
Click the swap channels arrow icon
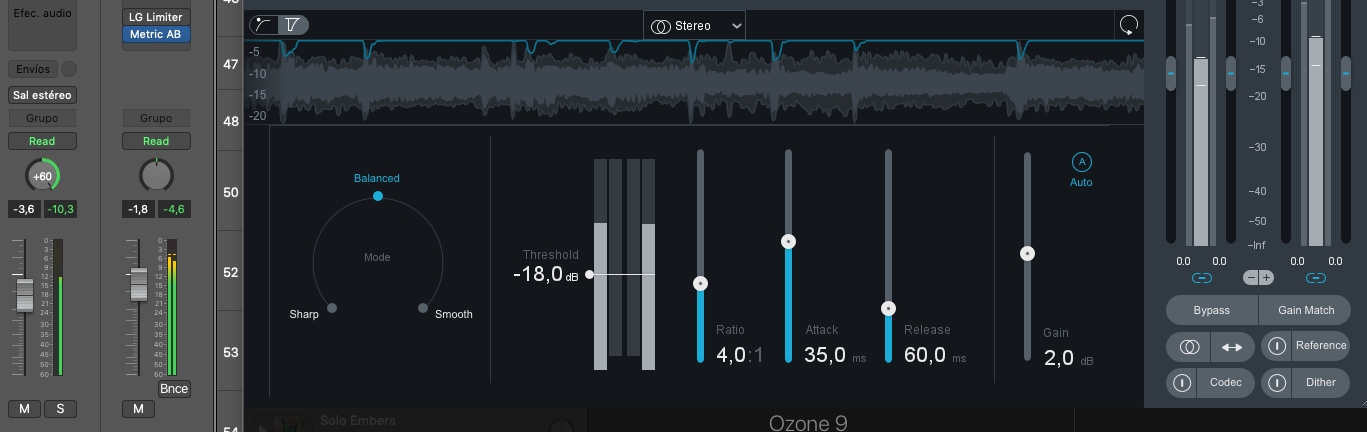point(1232,347)
